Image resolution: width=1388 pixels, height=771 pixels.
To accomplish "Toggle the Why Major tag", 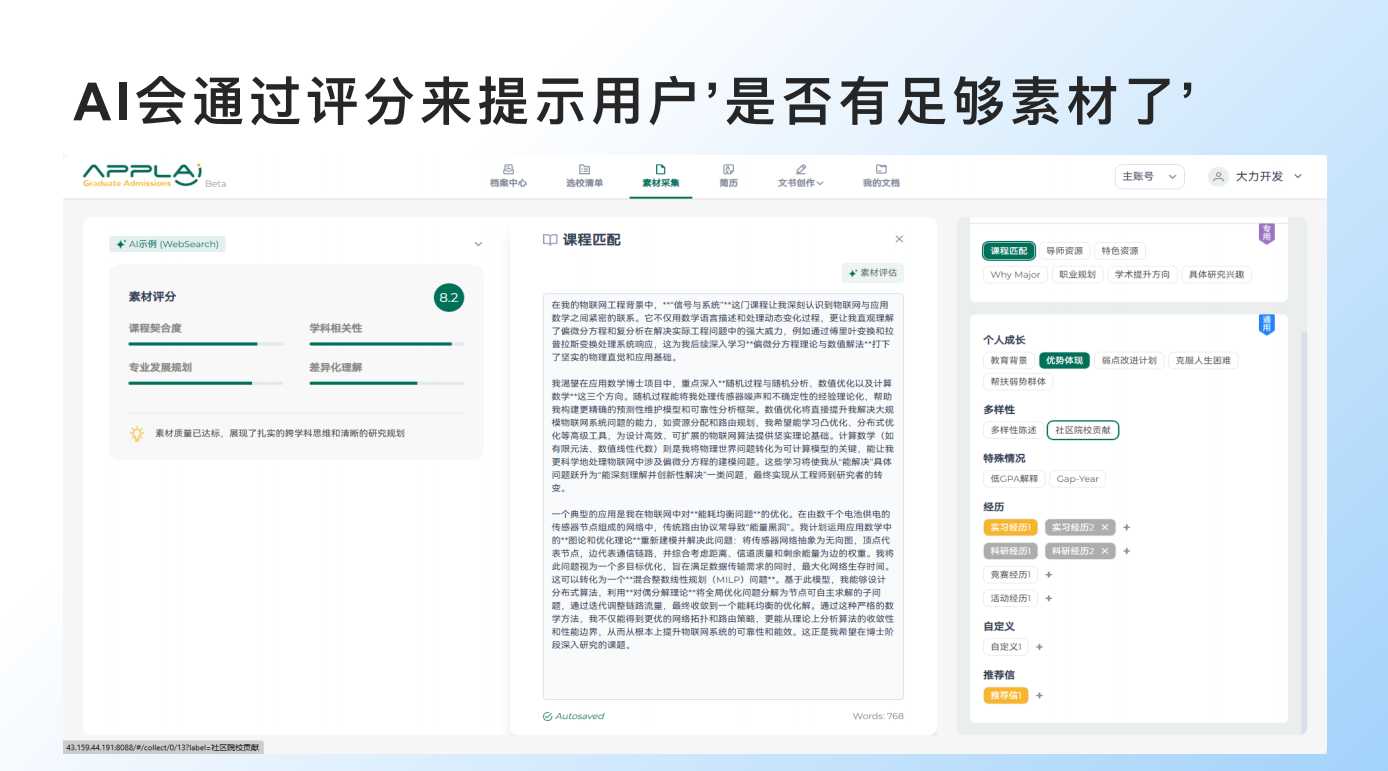I will (1014, 275).
